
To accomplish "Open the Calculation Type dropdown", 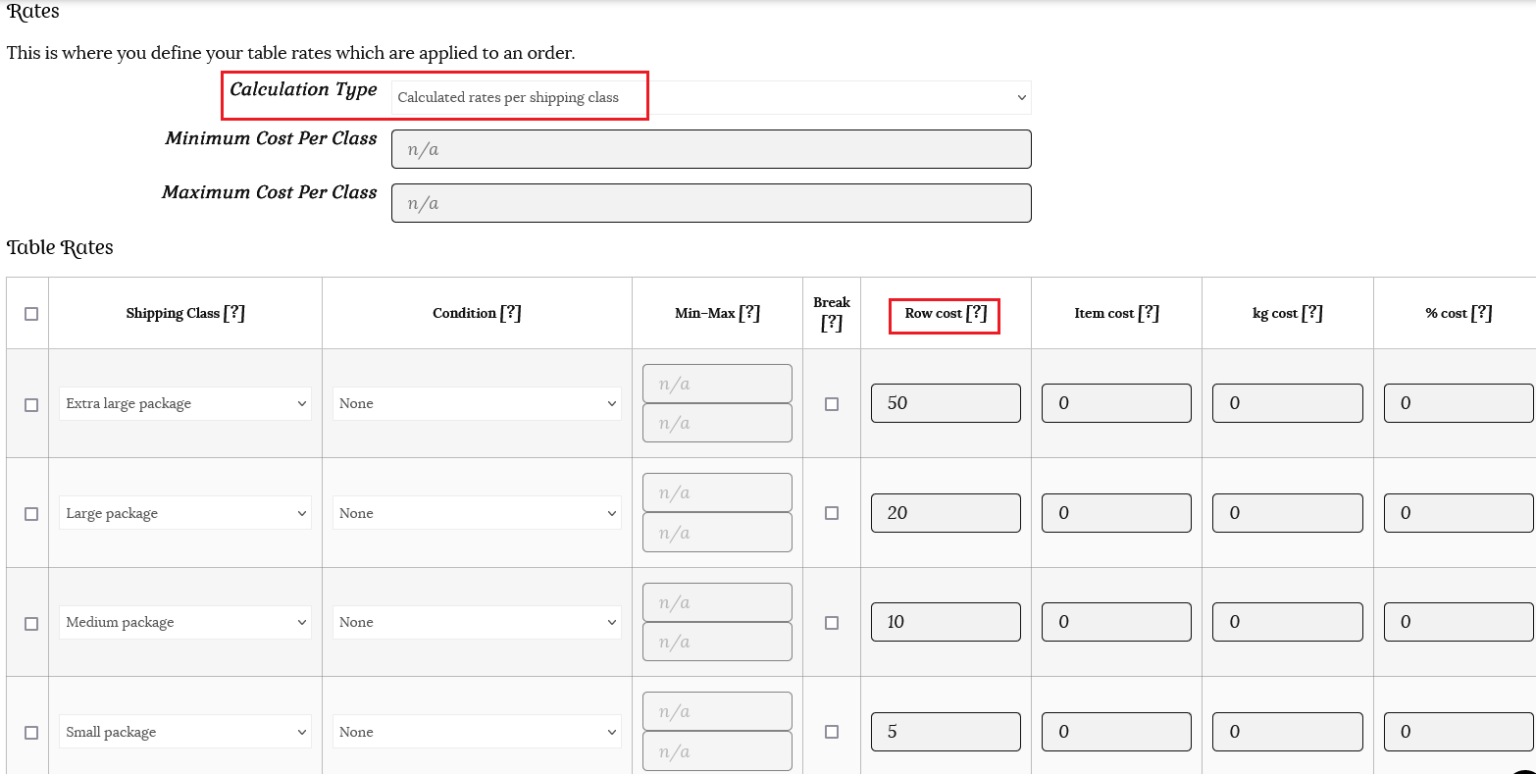I will [710, 98].
